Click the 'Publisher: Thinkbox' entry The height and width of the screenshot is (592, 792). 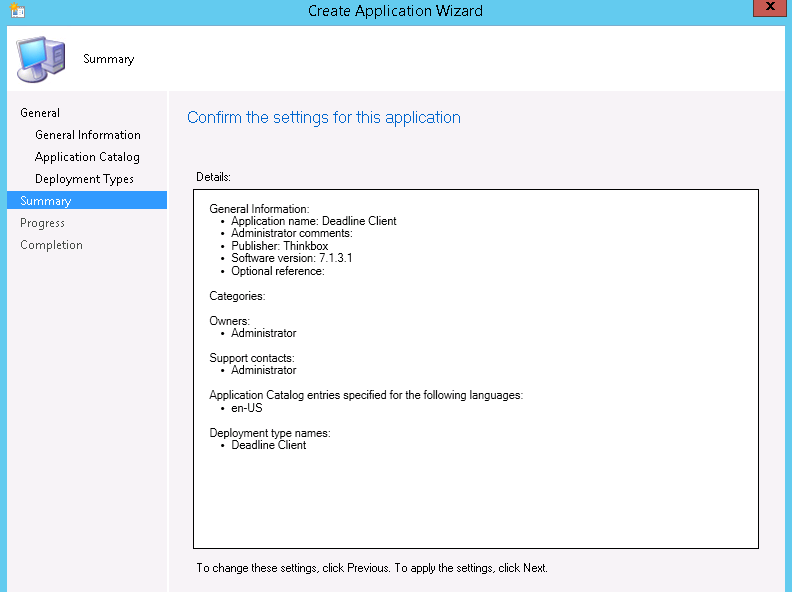click(279, 246)
